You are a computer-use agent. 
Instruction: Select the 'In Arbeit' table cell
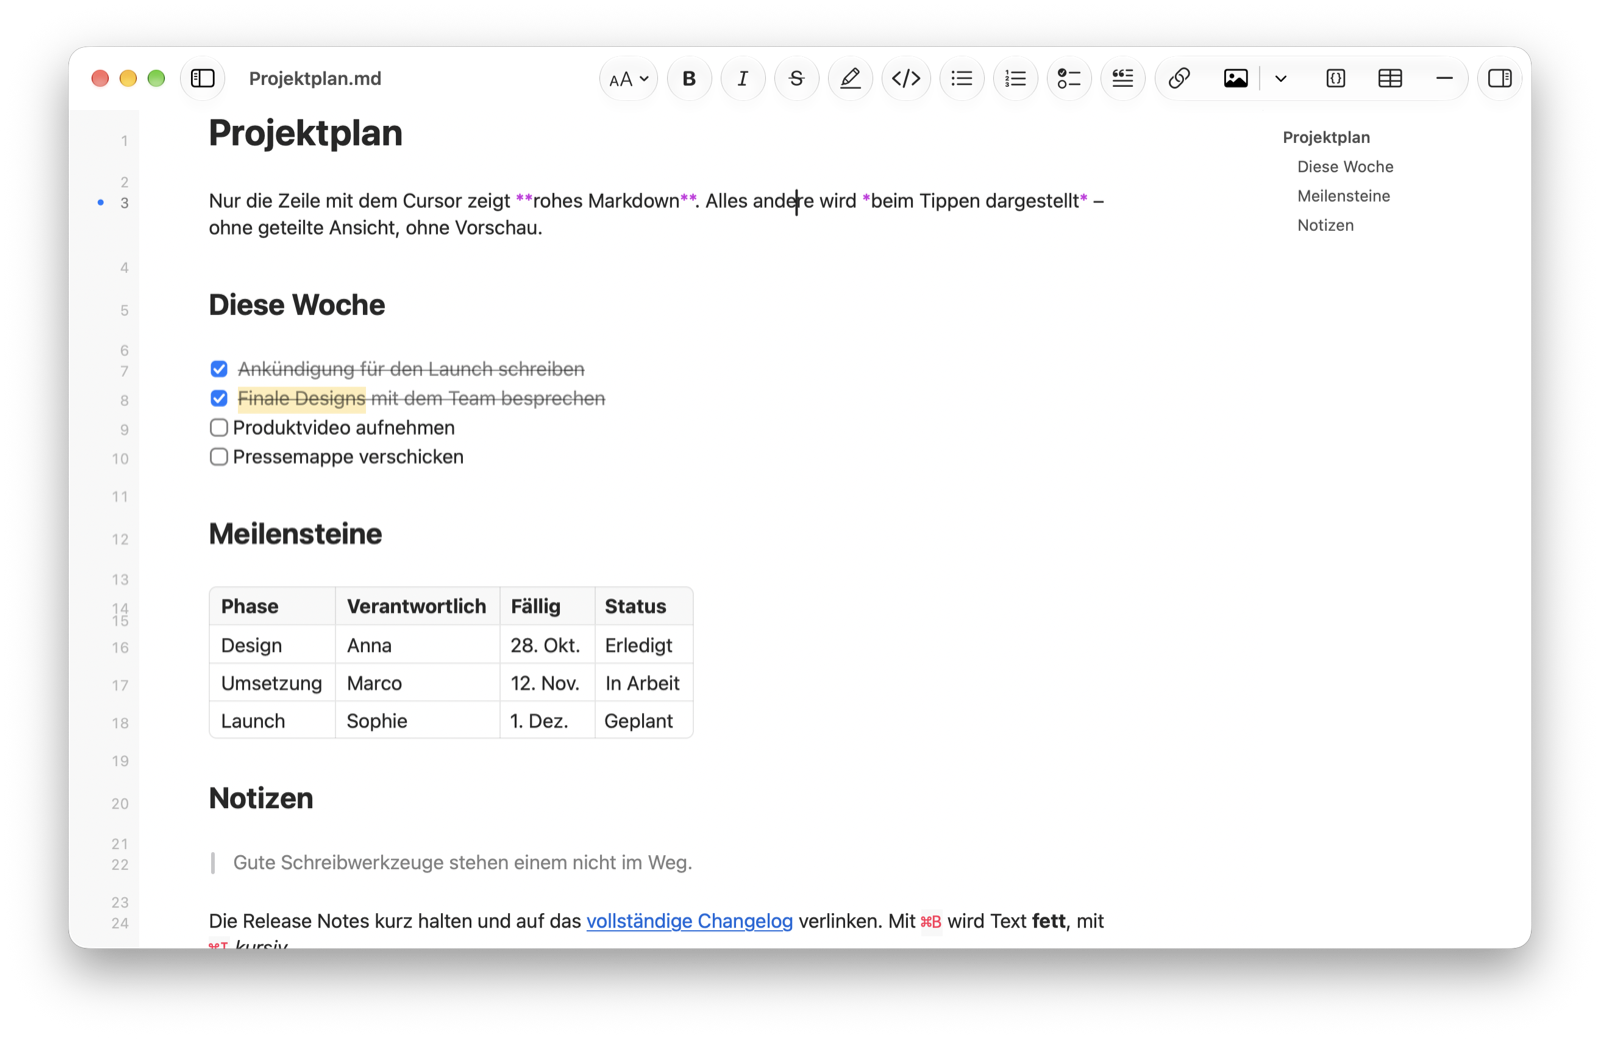(644, 683)
